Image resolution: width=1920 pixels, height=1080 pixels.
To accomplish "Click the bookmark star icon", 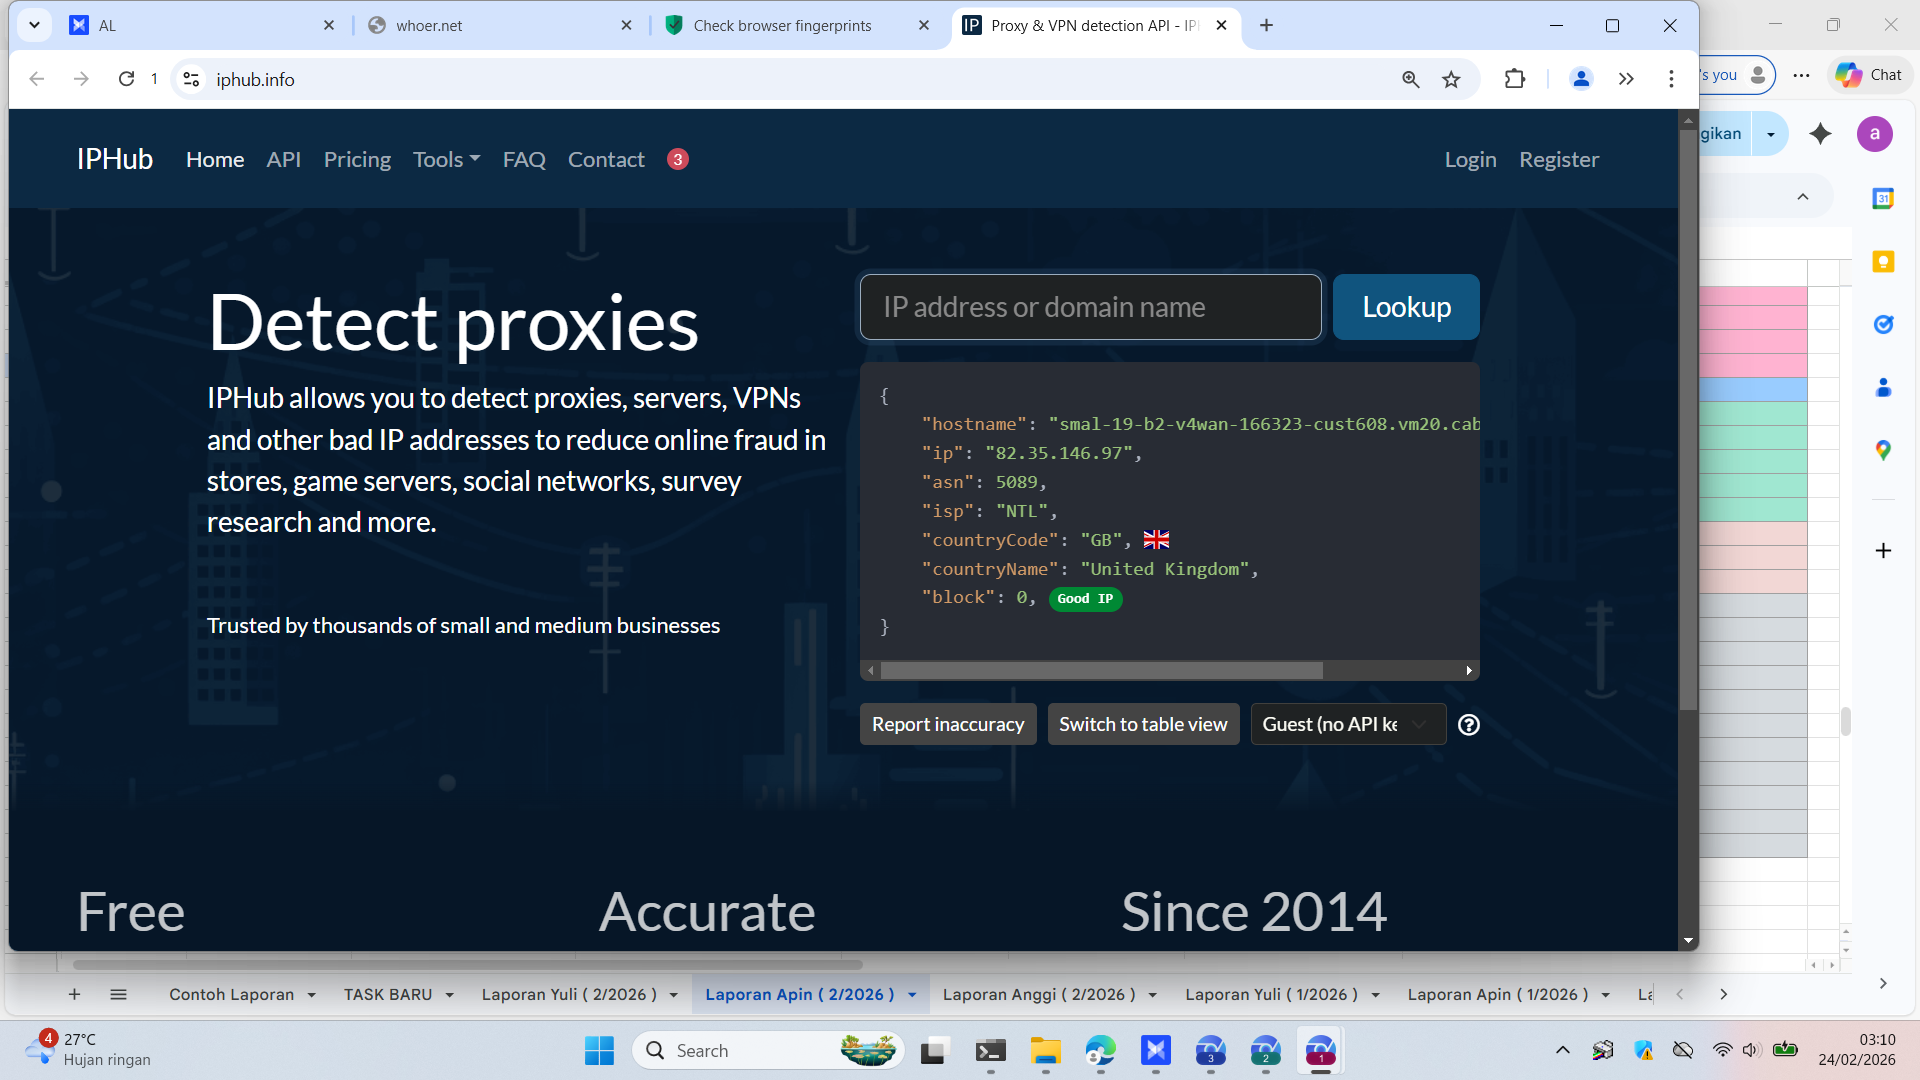I will coord(1451,79).
